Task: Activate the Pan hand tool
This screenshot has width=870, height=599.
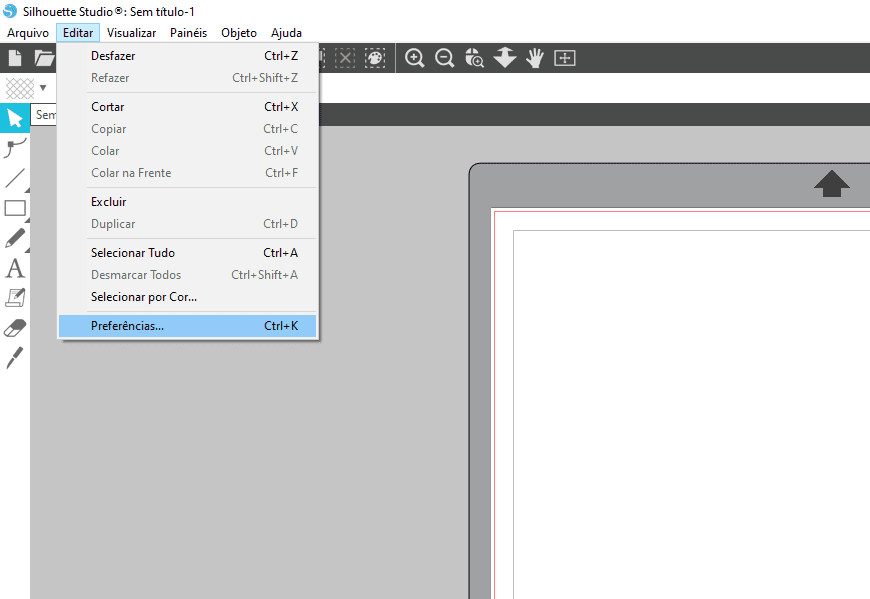Action: (x=535, y=58)
